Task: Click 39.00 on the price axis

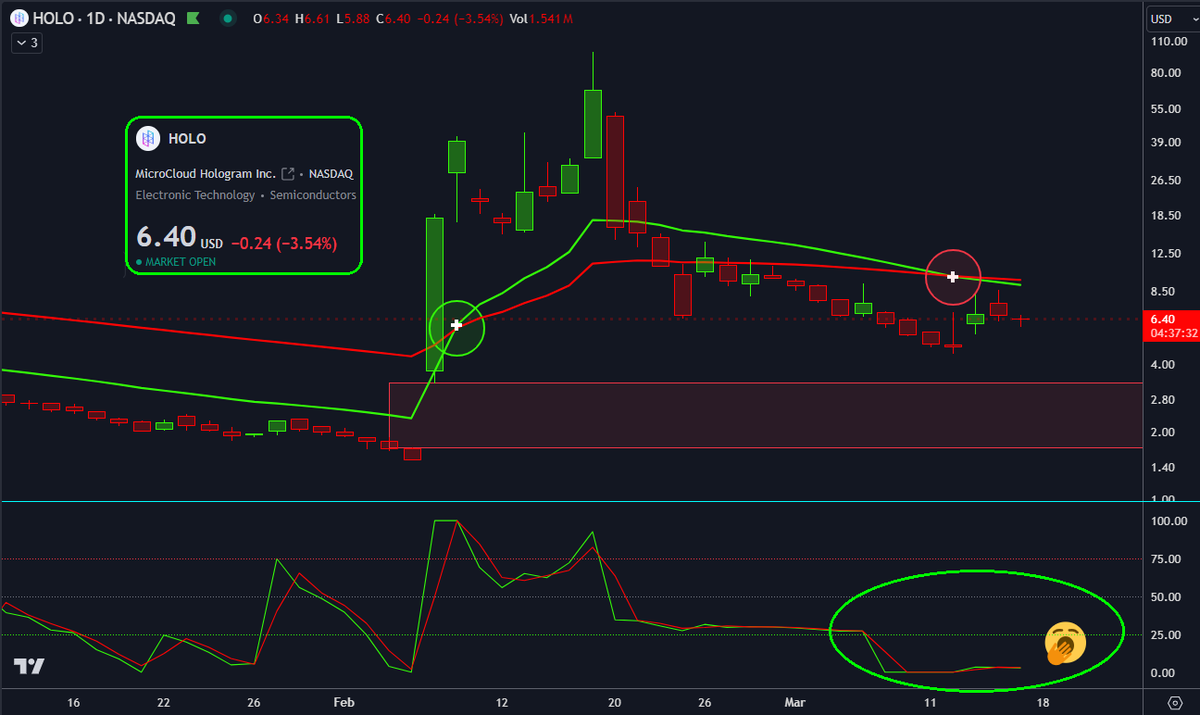Action: click(1168, 143)
